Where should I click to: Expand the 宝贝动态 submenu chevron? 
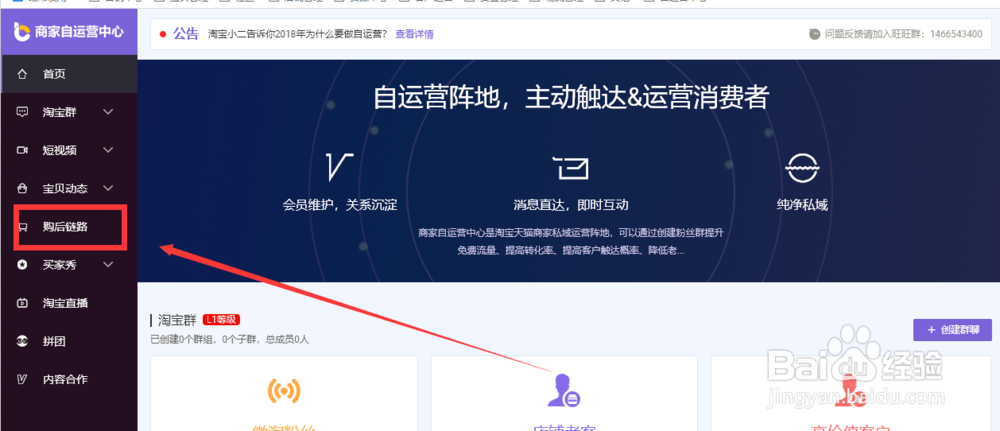point(108,188)
